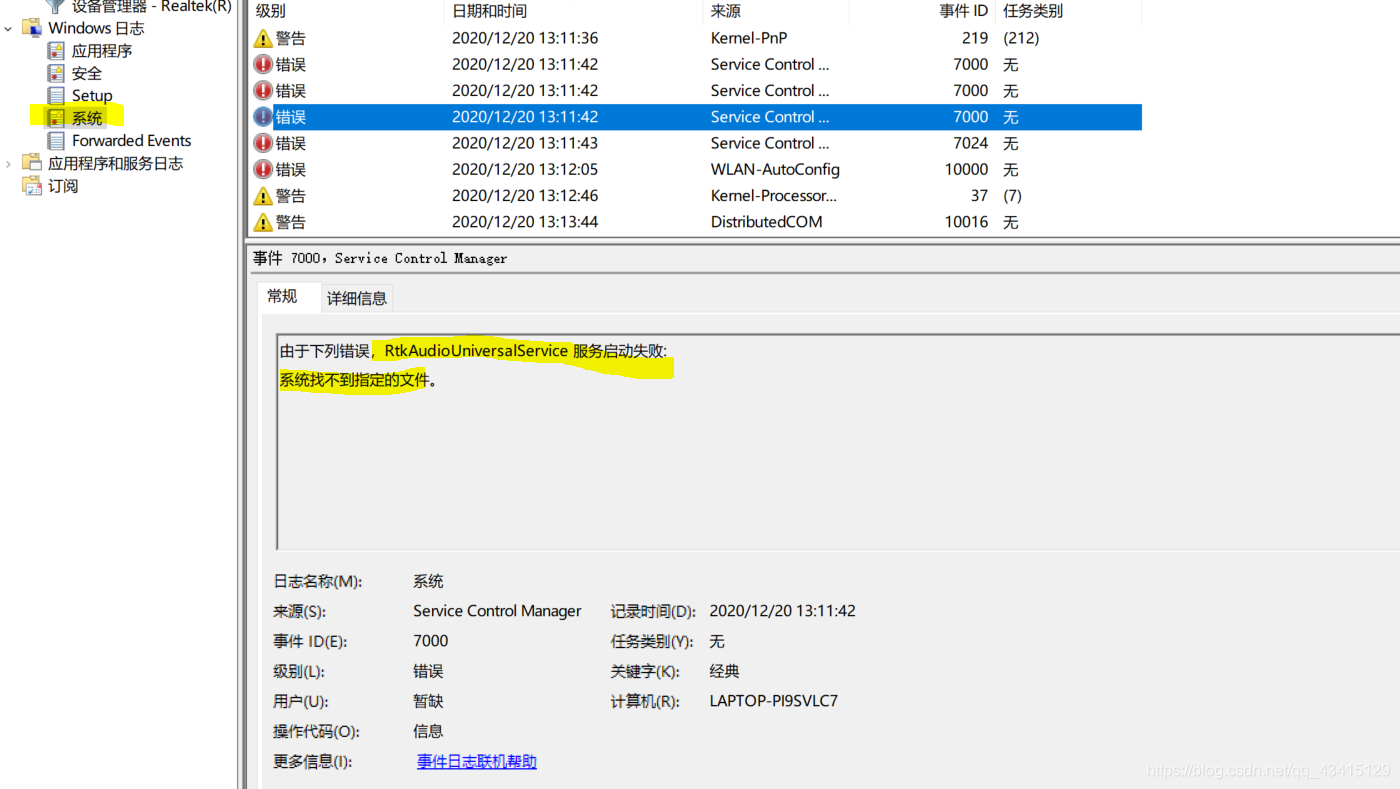Viewport: 1400px width, 789px height.
Task: Open the 应用程序 log icon
Action: coord(56,50)
